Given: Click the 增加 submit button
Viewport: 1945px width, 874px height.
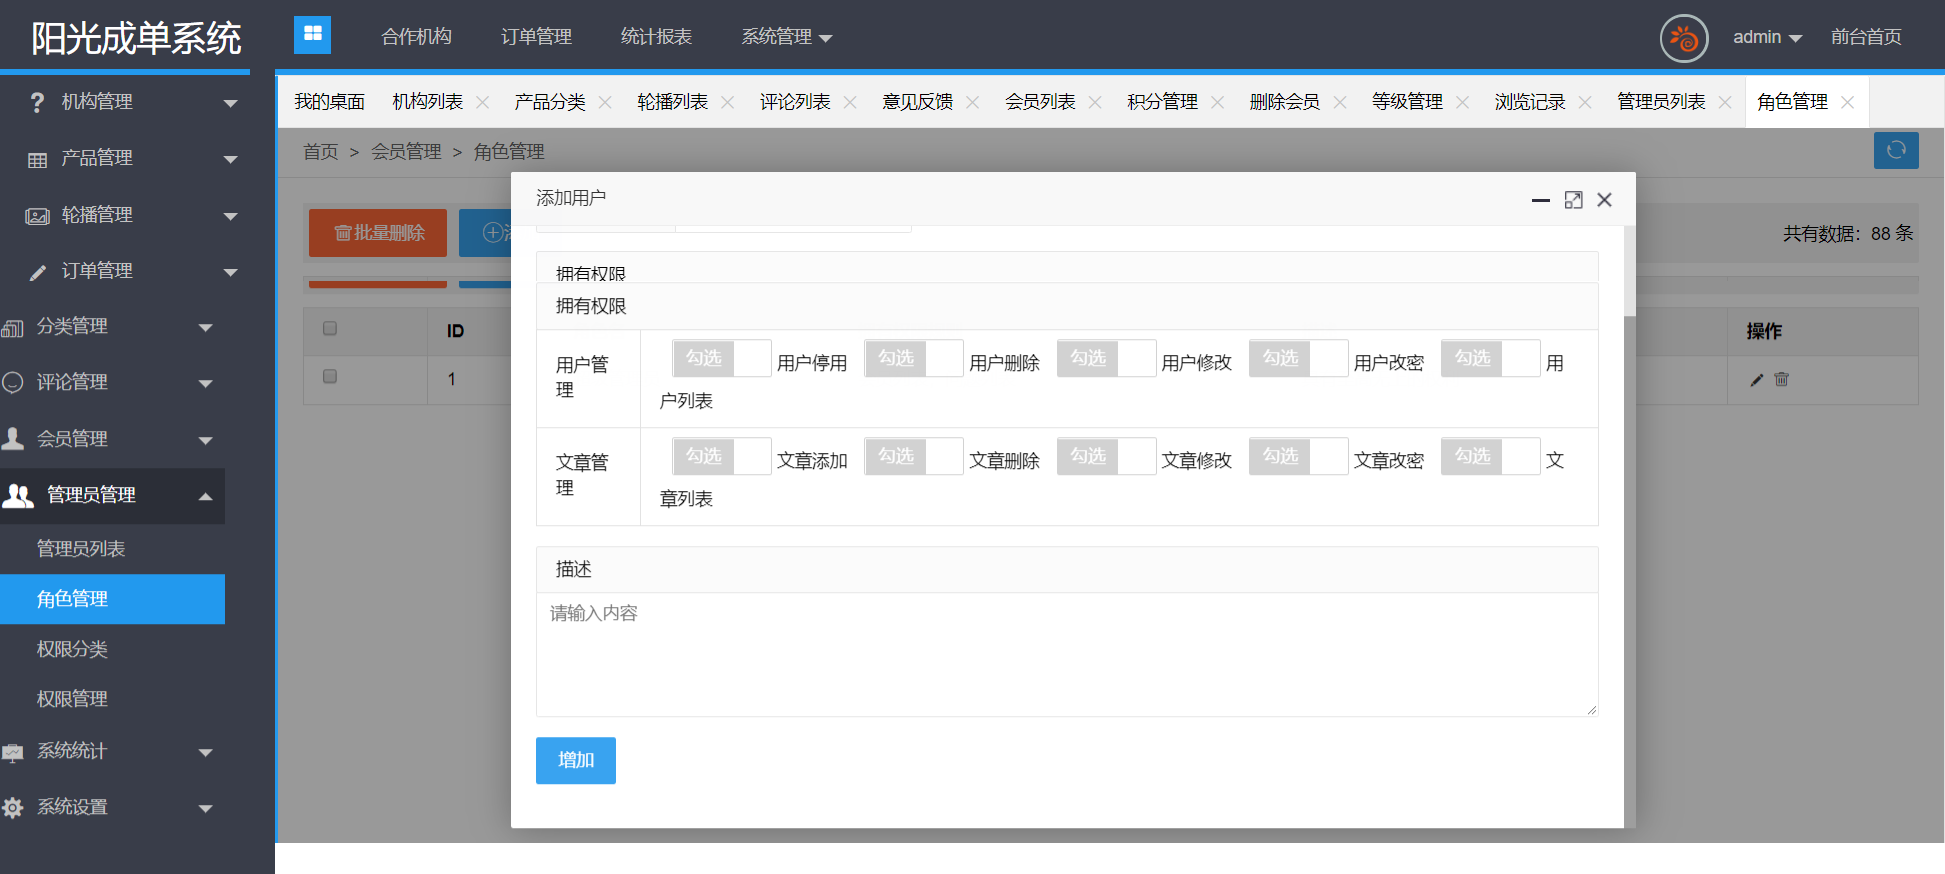Looking at the screenshot, I should 575,760.
